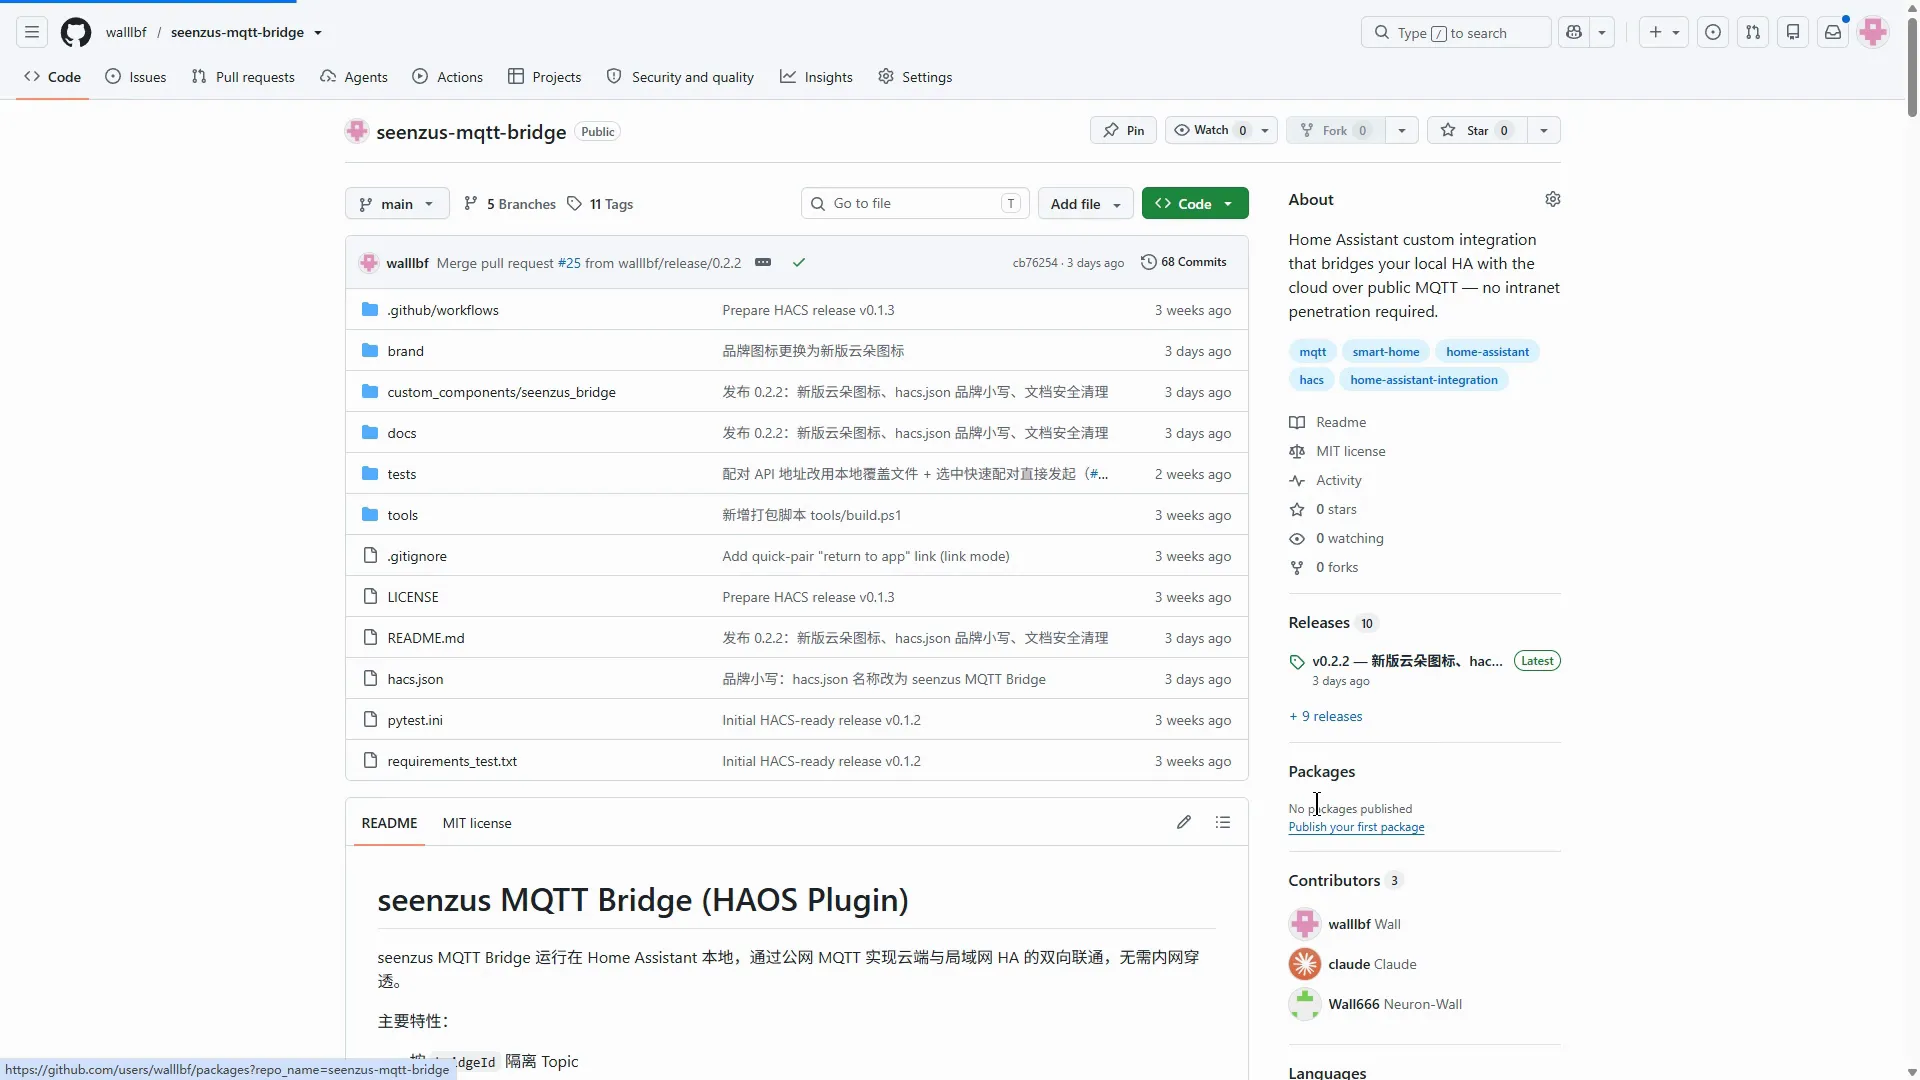This screenshot has height=1080, width=1920.
Task: Click the mqtt topic tag
Action: click(x=1312, y=352)
